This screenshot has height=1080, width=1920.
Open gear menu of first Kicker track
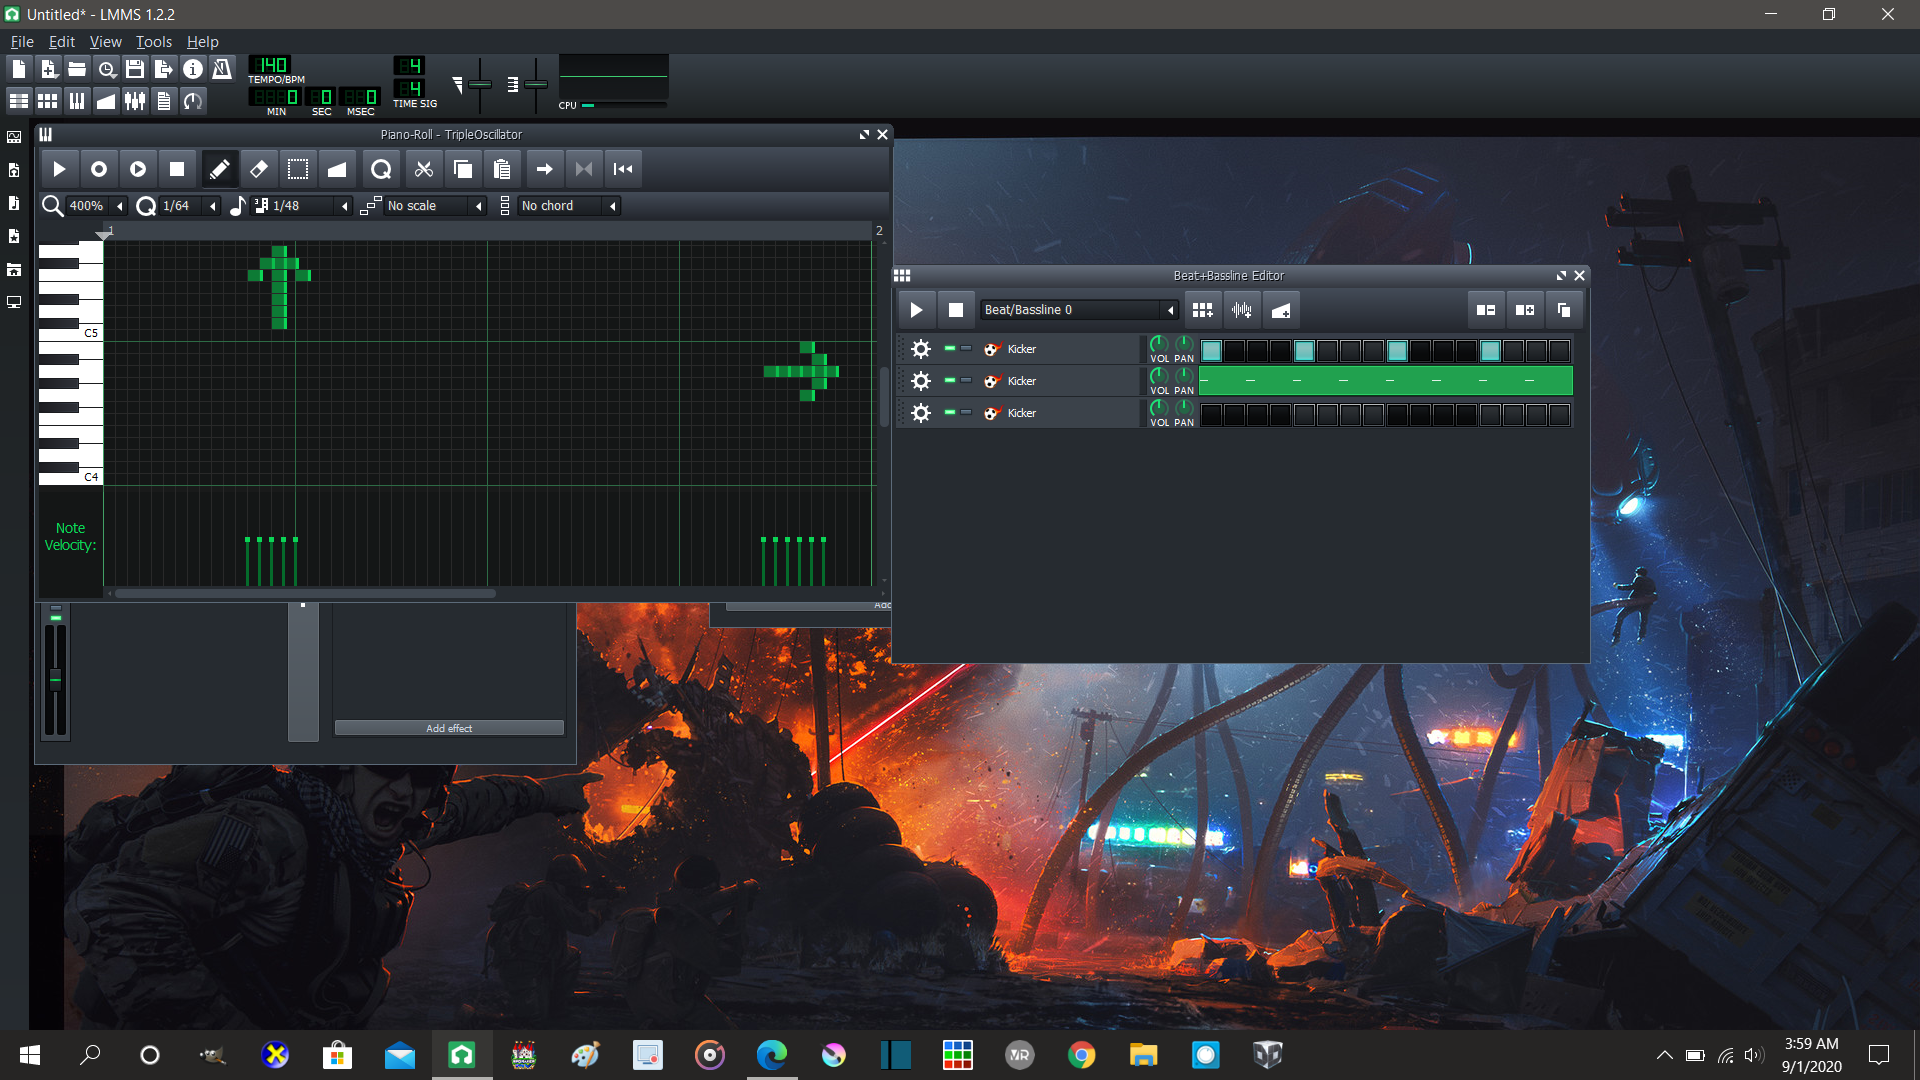[x=921, y=349]
